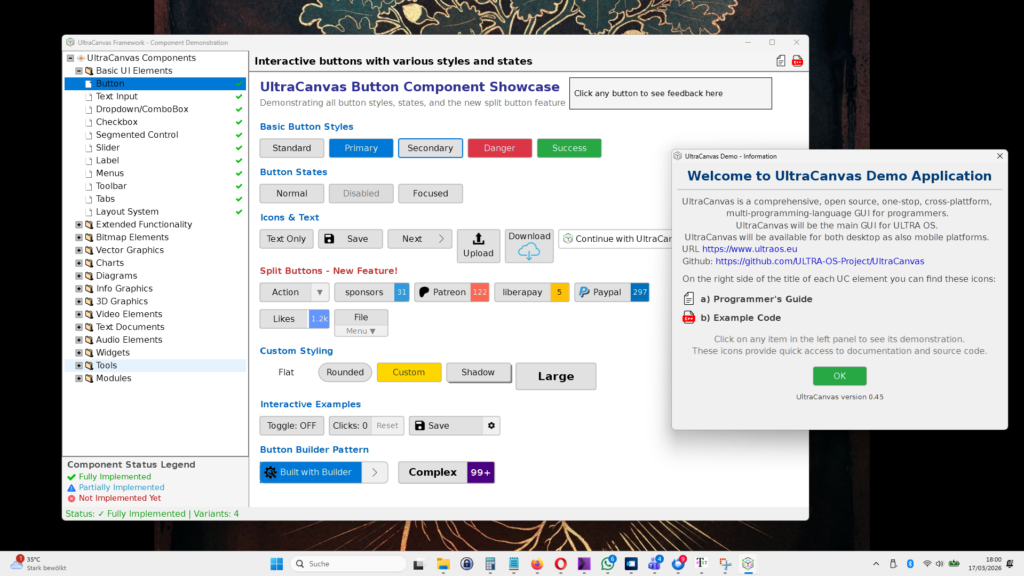
Task: Collapse the Basic UI Elements tree branch
Action: [x=80, y=70]
